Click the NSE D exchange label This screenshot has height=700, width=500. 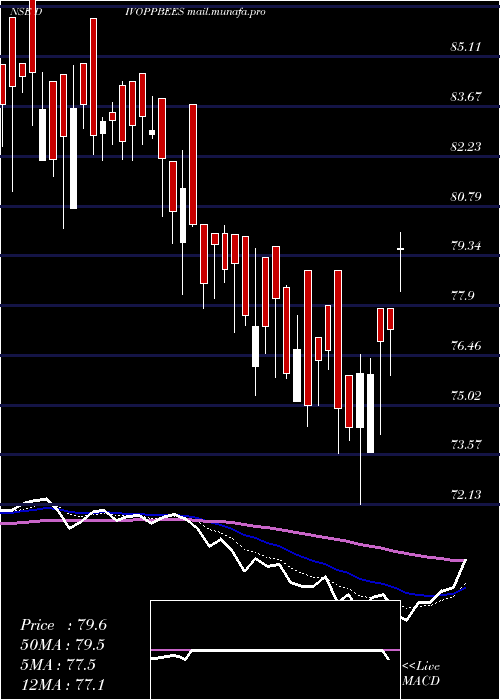[x=25, y=12]
